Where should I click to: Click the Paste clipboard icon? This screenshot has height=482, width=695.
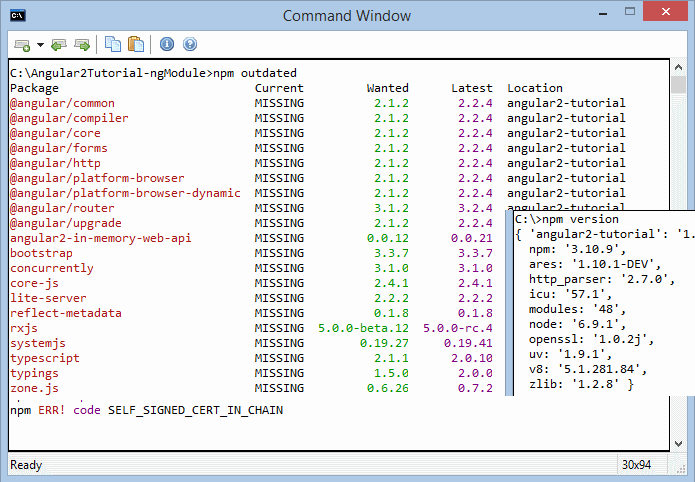point(136,44)
